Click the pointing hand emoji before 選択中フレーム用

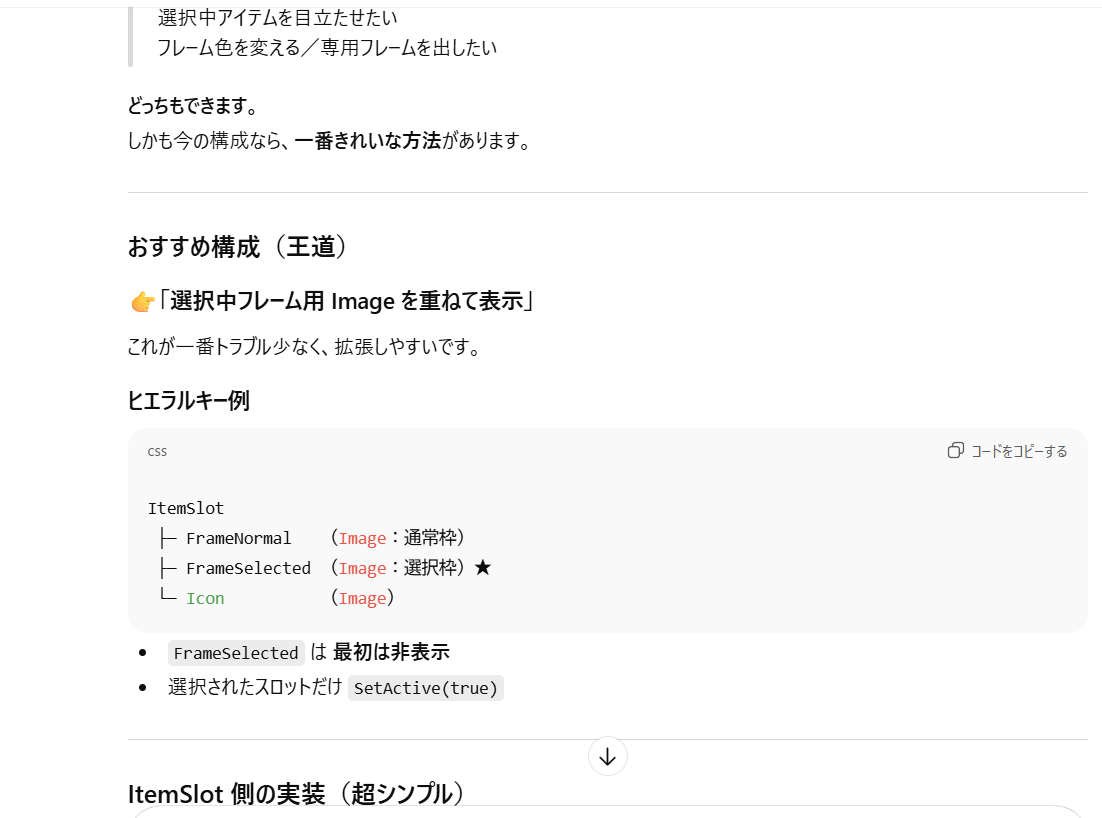click(x=142, y=301)
